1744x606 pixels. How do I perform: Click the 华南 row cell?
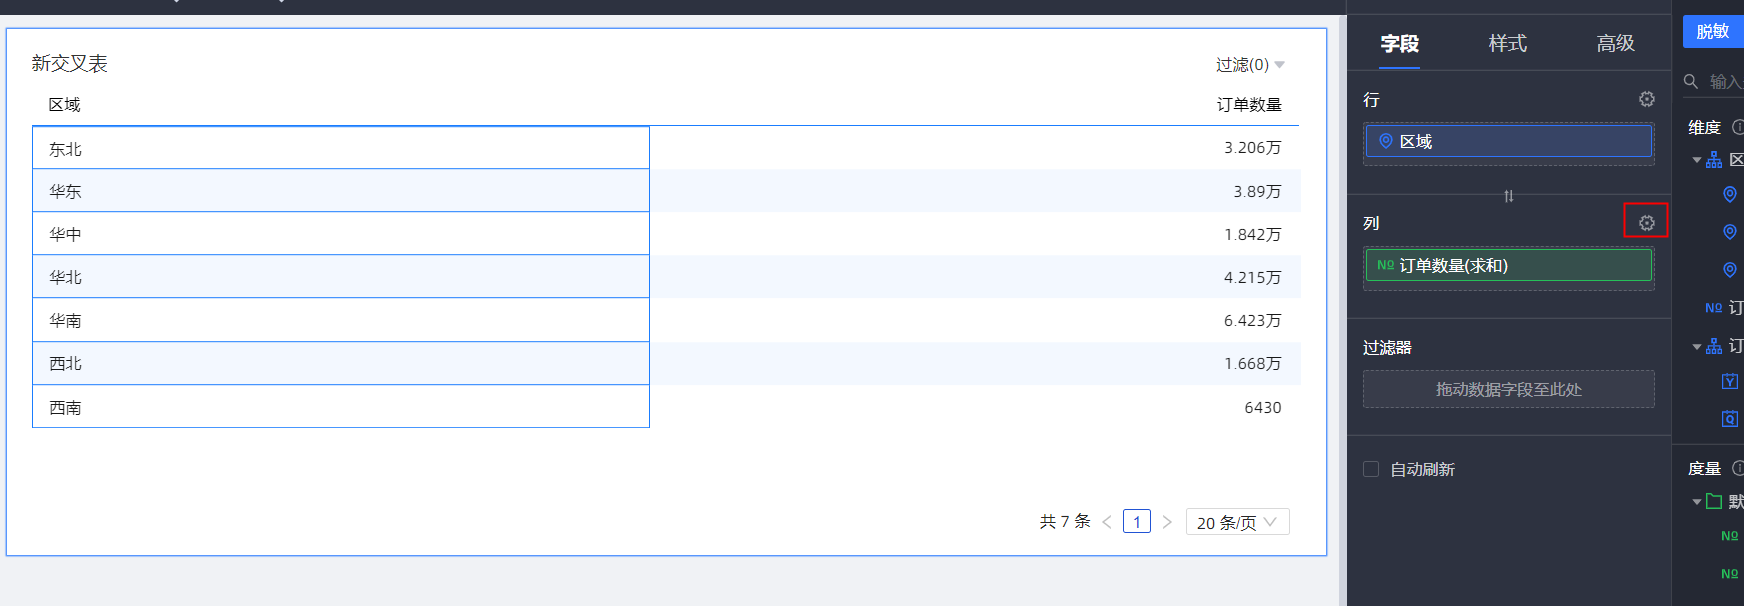(340, 320)
